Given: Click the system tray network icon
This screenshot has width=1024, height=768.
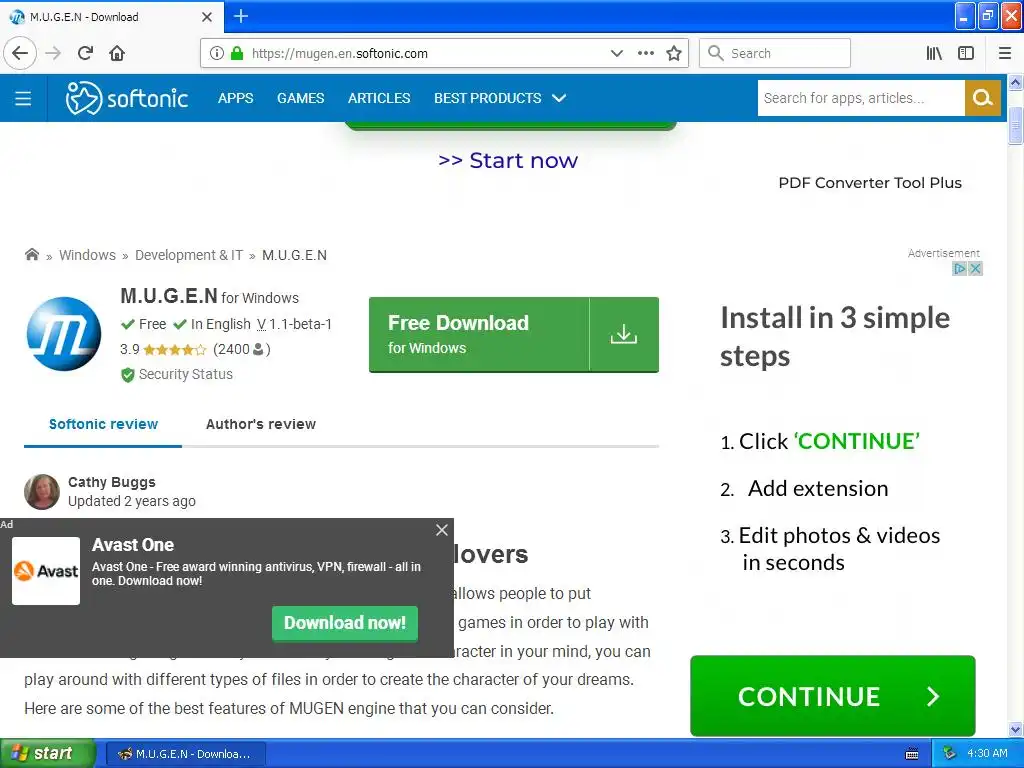Looking at the screenshot, I should (x=949, y=753).
